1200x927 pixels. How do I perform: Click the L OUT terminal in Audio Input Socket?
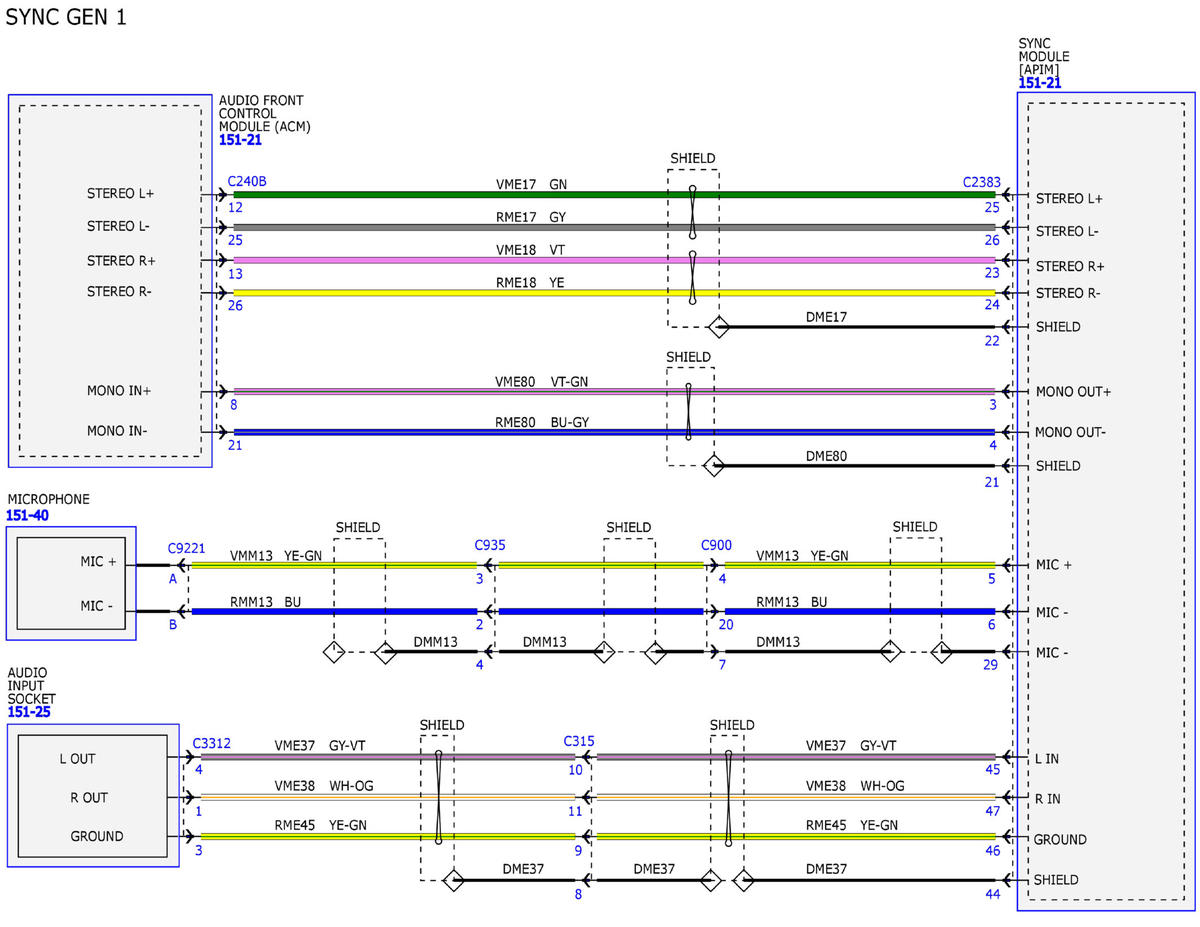coord(77,759)
